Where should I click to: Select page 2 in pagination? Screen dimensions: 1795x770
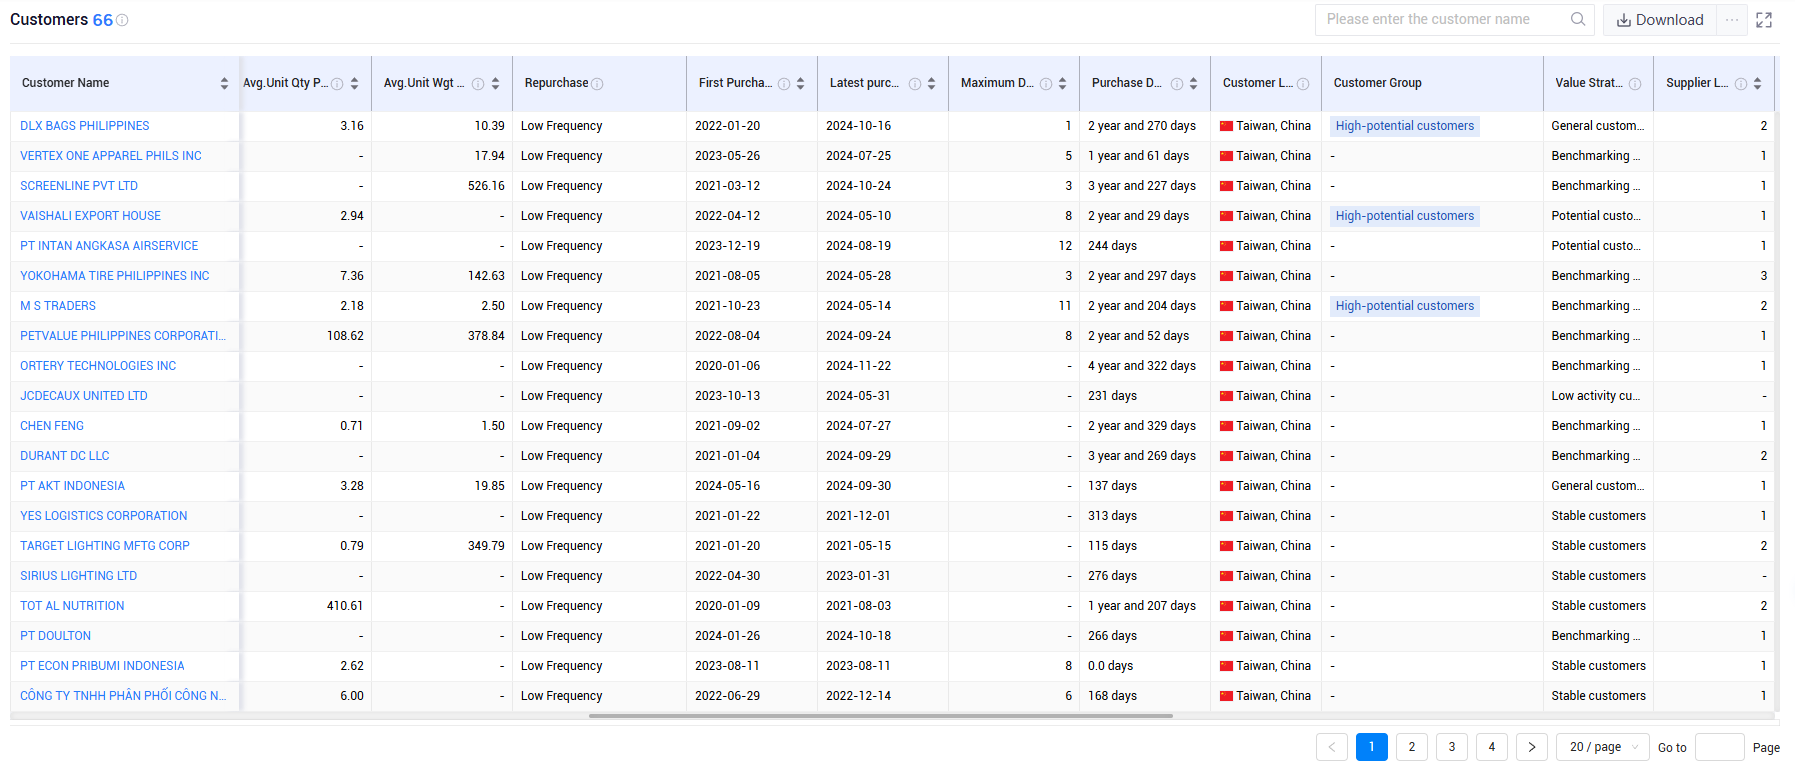(1412, 747)
